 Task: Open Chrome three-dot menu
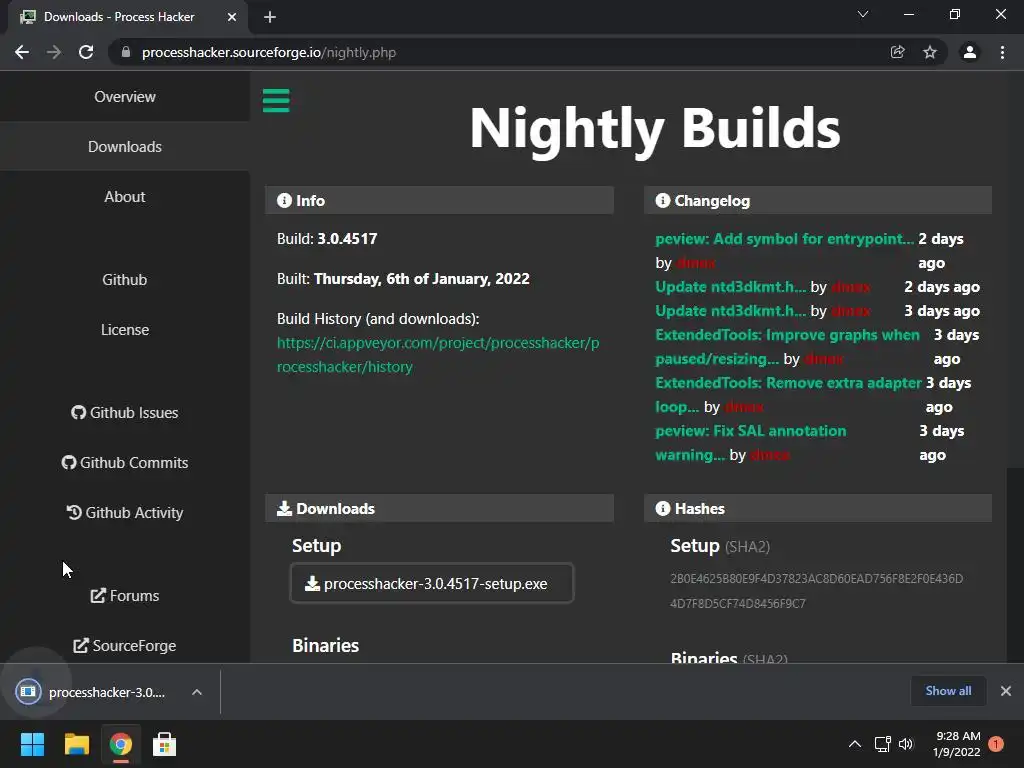(x=1002, y=52)
